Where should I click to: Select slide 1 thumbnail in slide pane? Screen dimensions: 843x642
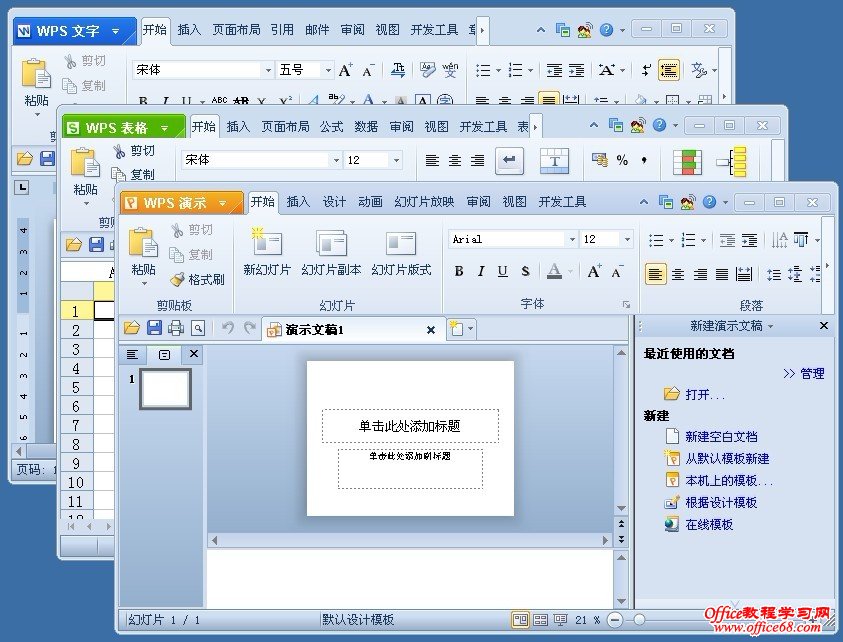point(166,389)
